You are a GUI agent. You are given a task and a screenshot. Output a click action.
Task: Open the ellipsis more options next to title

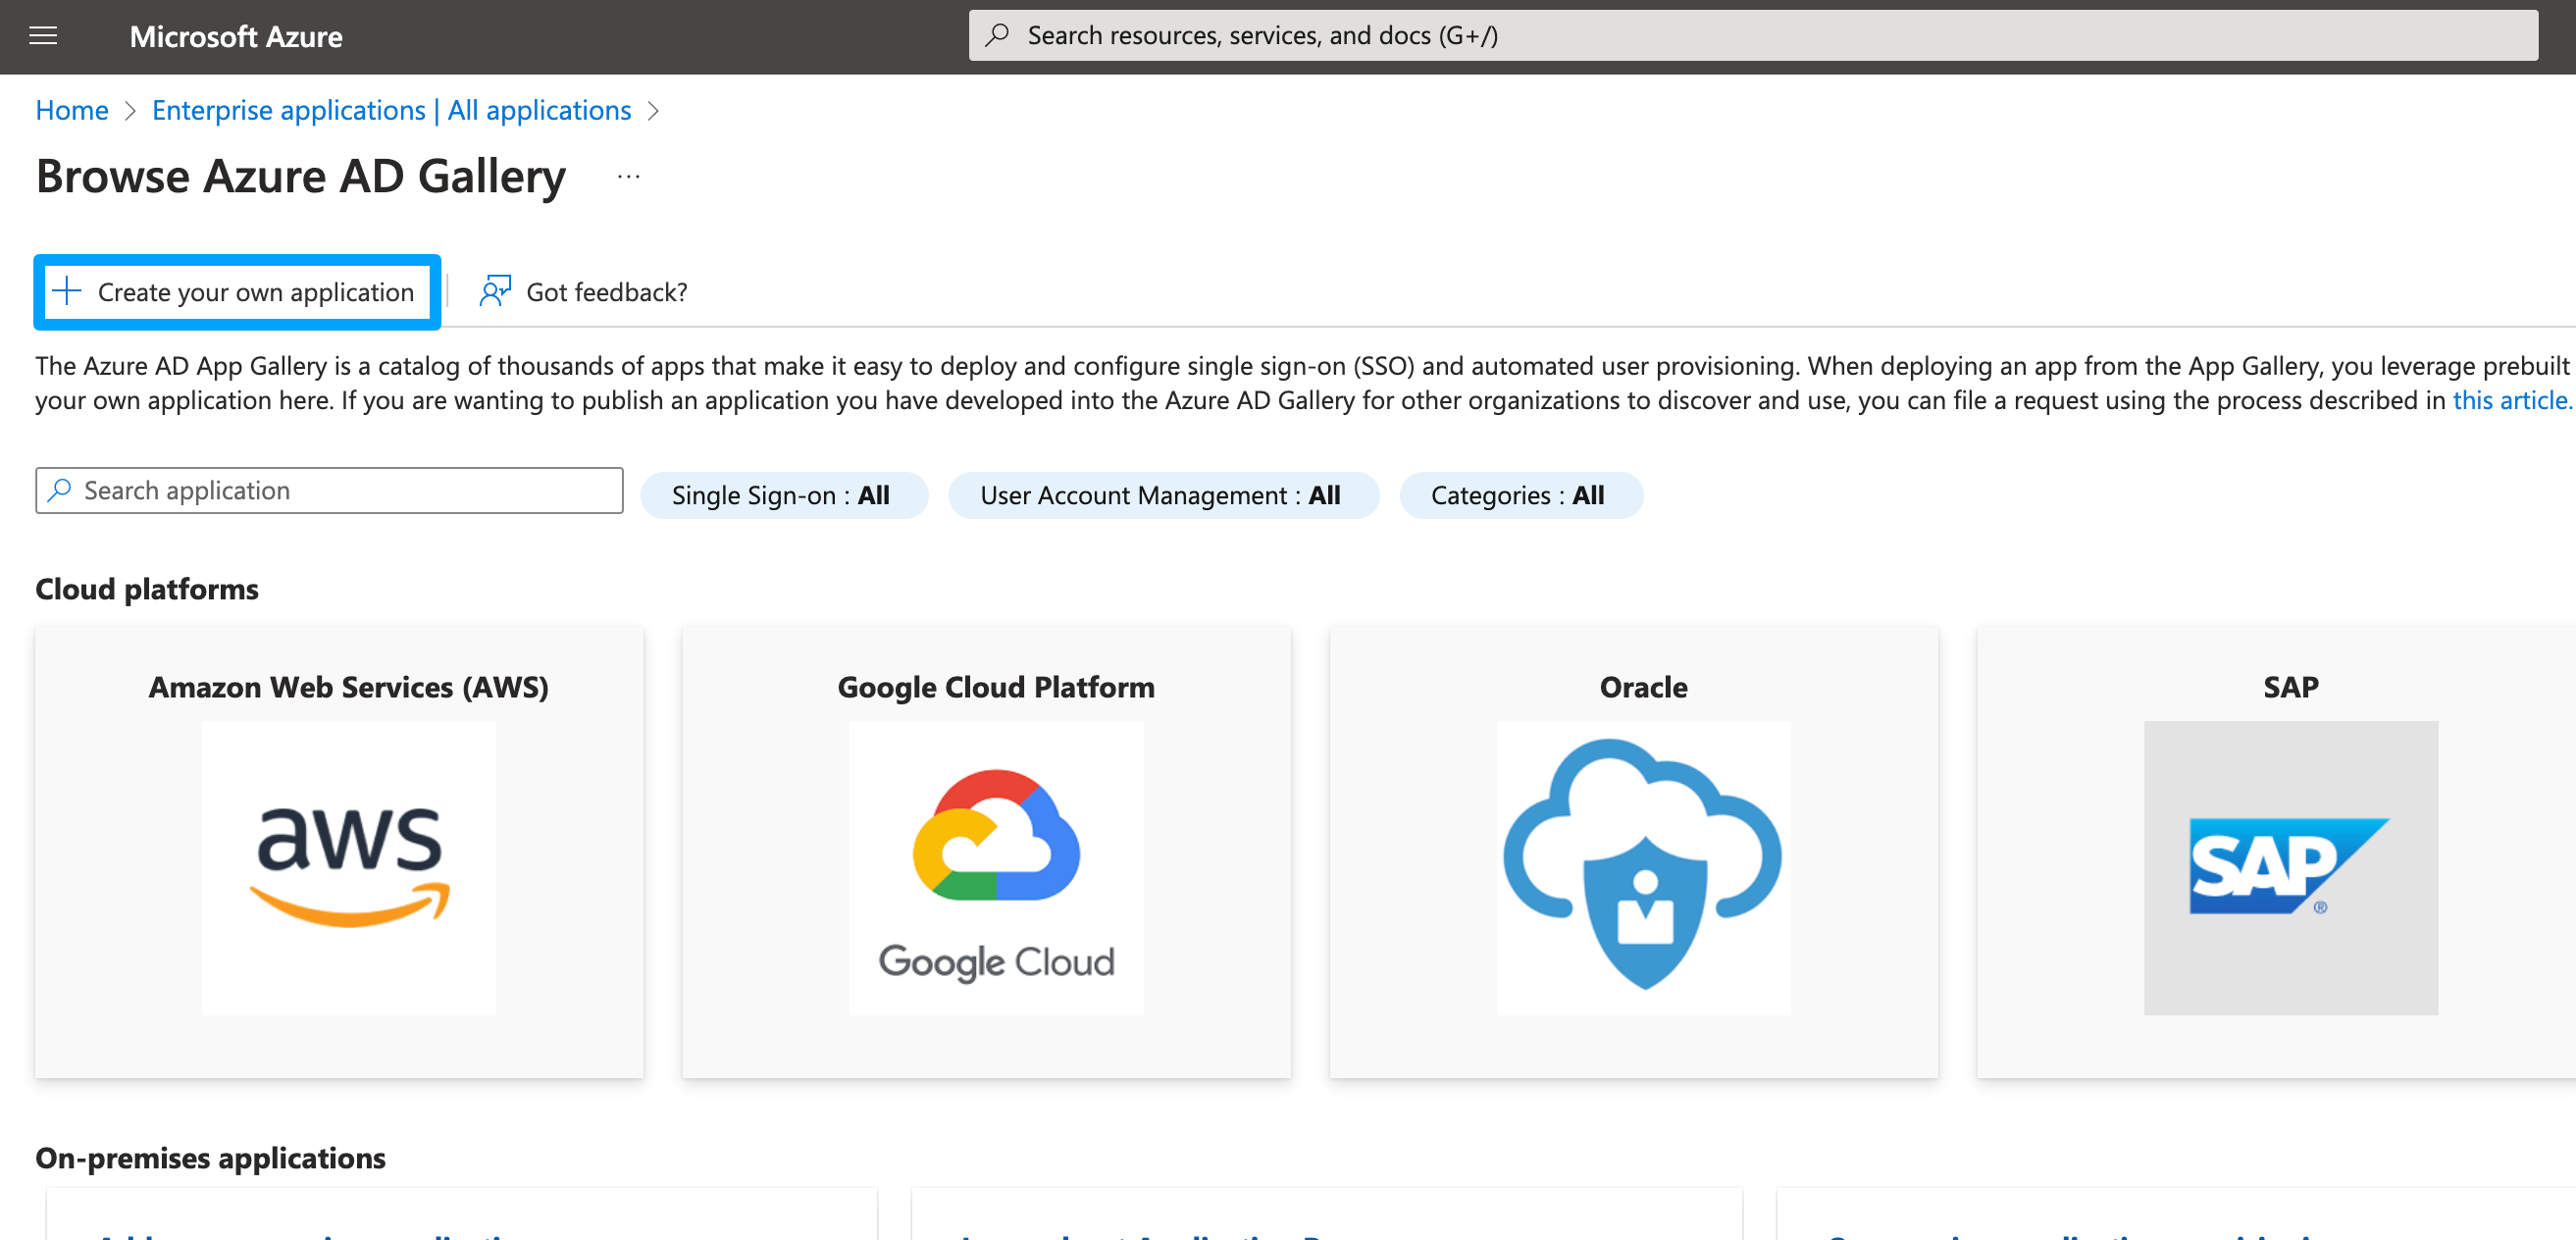pos(628,177)
